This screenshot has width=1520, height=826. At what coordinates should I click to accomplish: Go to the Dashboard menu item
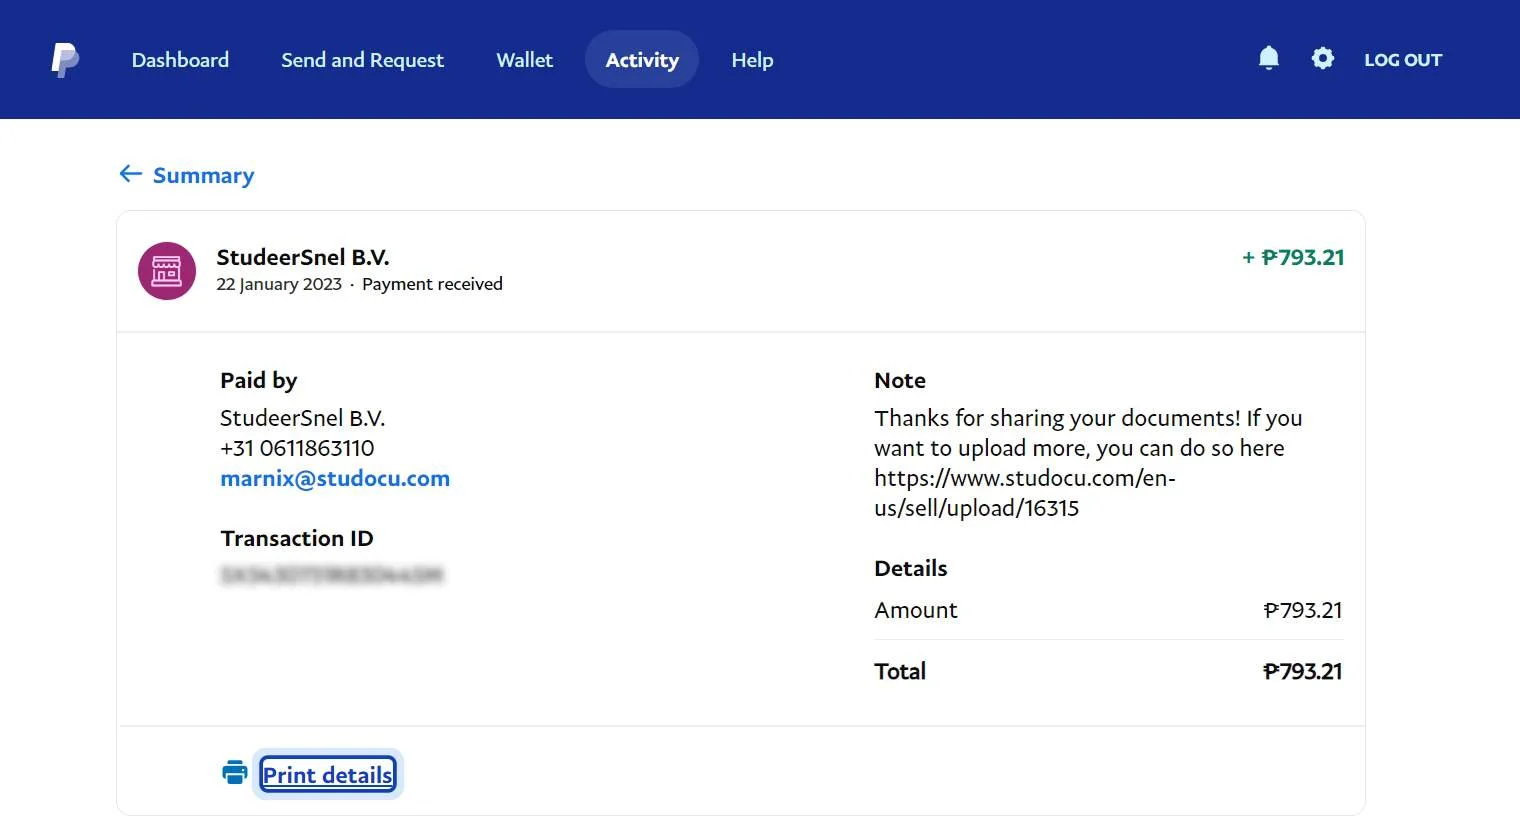click(180, 60)
